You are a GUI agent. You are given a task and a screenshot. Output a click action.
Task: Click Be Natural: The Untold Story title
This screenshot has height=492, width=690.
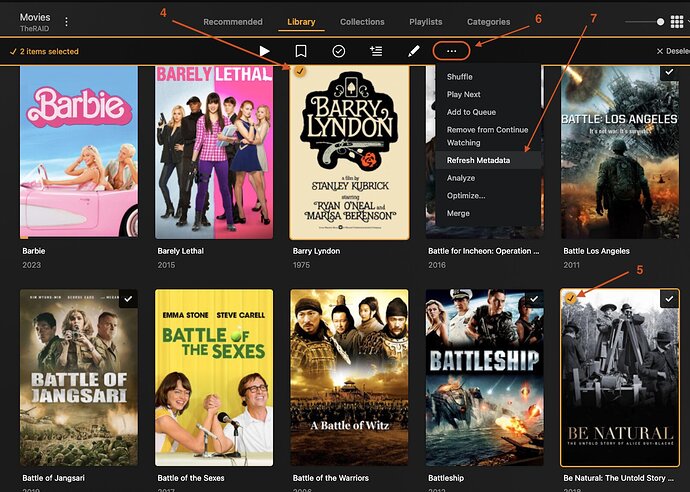pos(618,477)
